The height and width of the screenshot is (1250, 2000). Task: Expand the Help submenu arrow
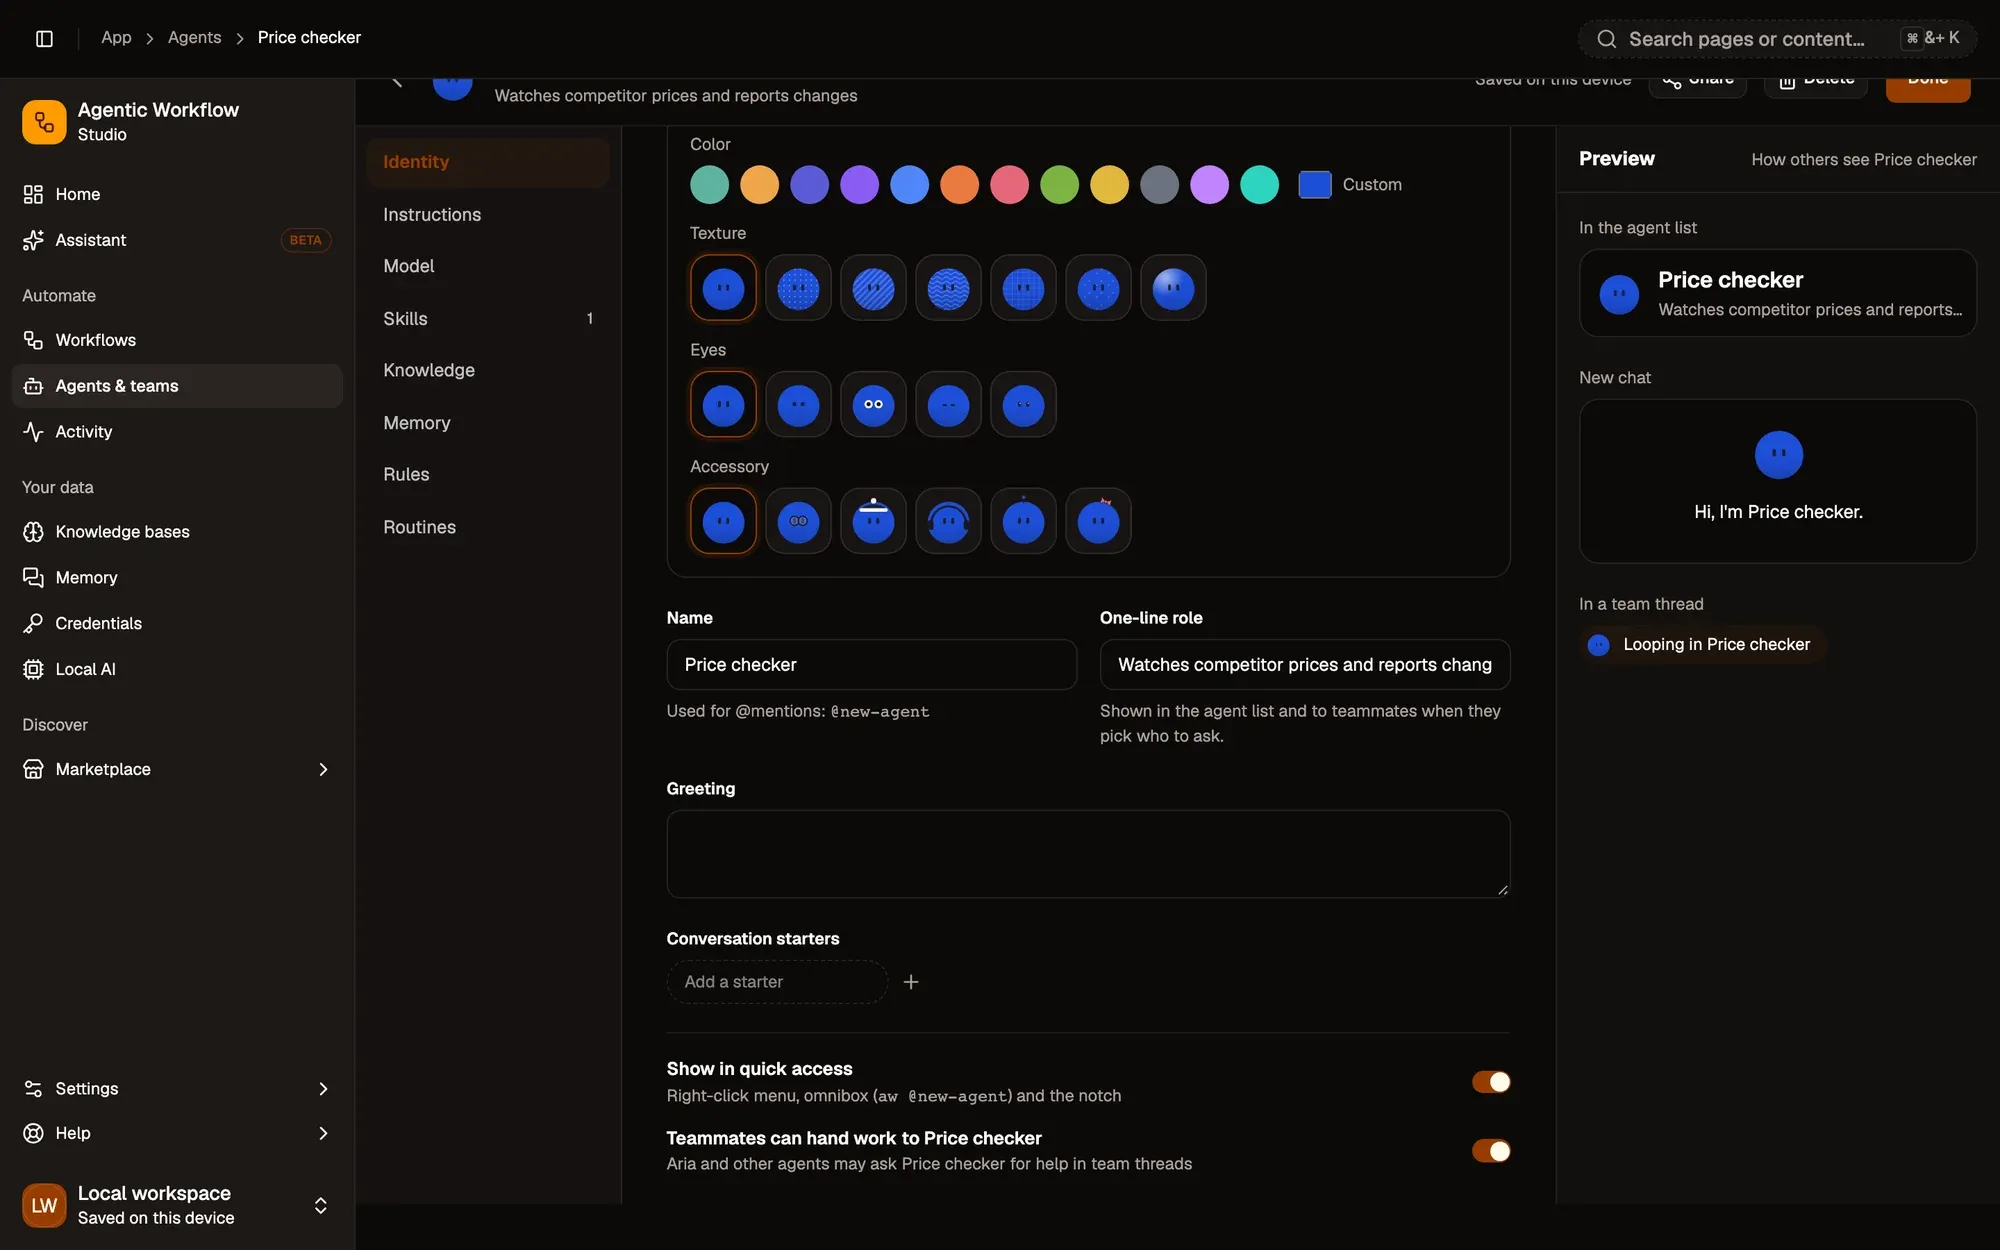point(323,1133)
